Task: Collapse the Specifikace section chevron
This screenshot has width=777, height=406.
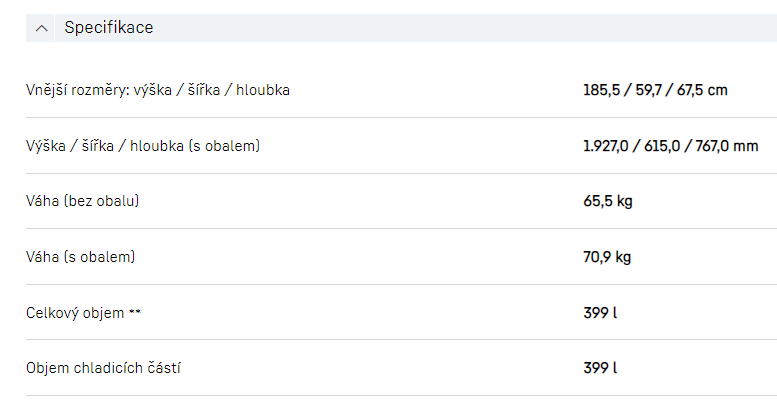Action: tap(41, 28)
